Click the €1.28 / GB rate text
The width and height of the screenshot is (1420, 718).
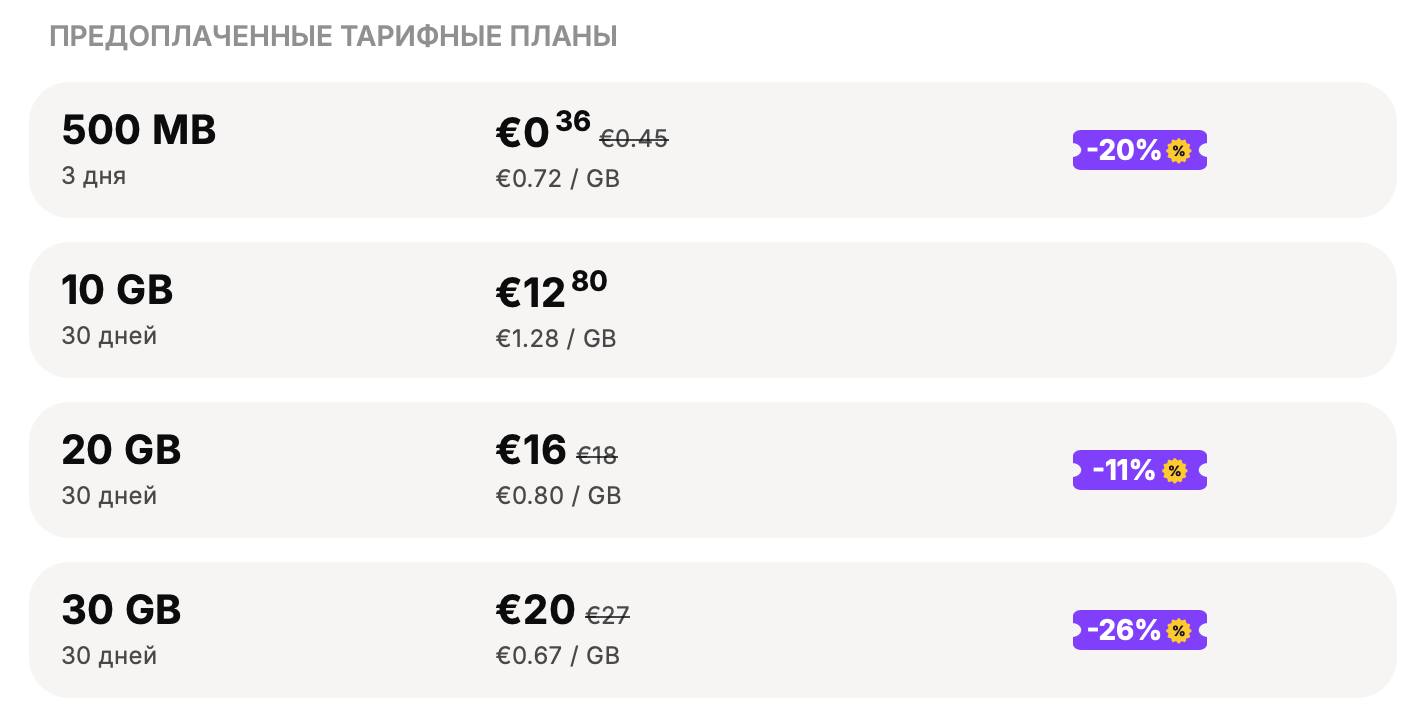[556, 339]
